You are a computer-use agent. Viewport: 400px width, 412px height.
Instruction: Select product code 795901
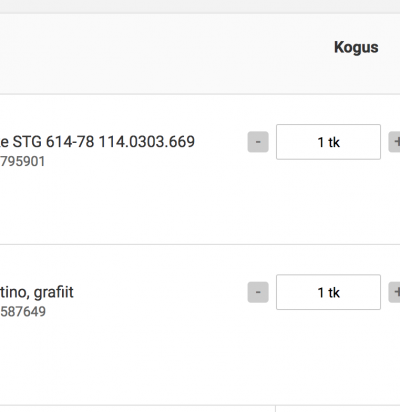click(x=22, y=162)
